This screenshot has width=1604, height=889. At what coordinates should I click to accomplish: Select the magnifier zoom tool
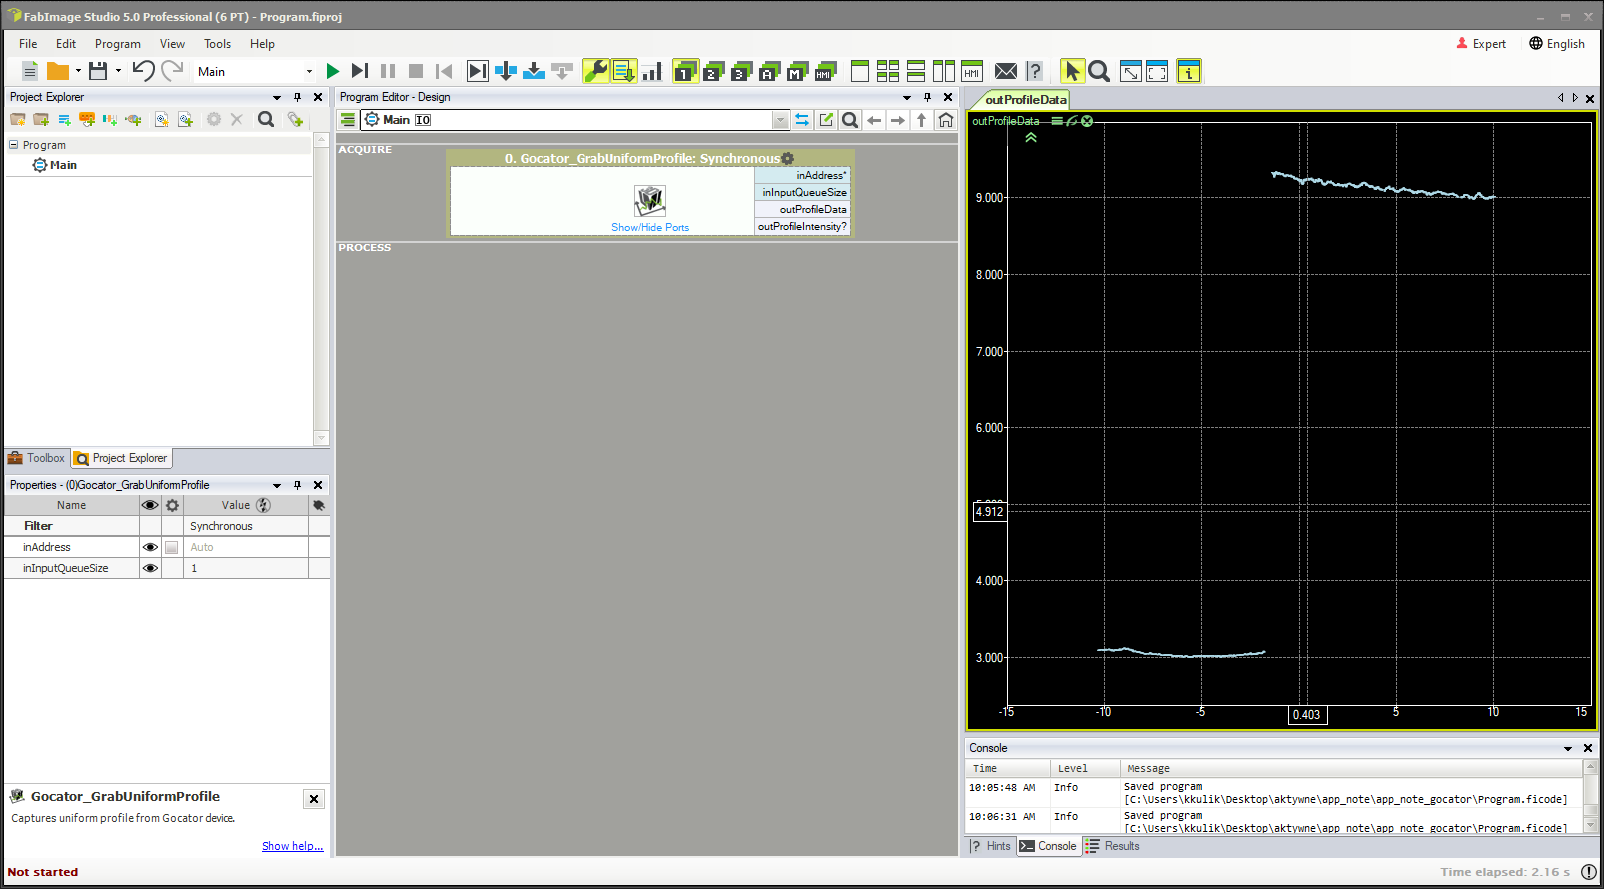click(1099, 71)
